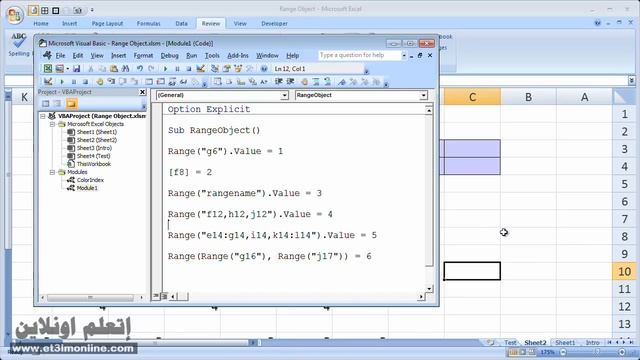Viewport: 640px width, 360px height.
Task: Select Page Layout view icon in Excel status bar
Action: pos(522,352)
